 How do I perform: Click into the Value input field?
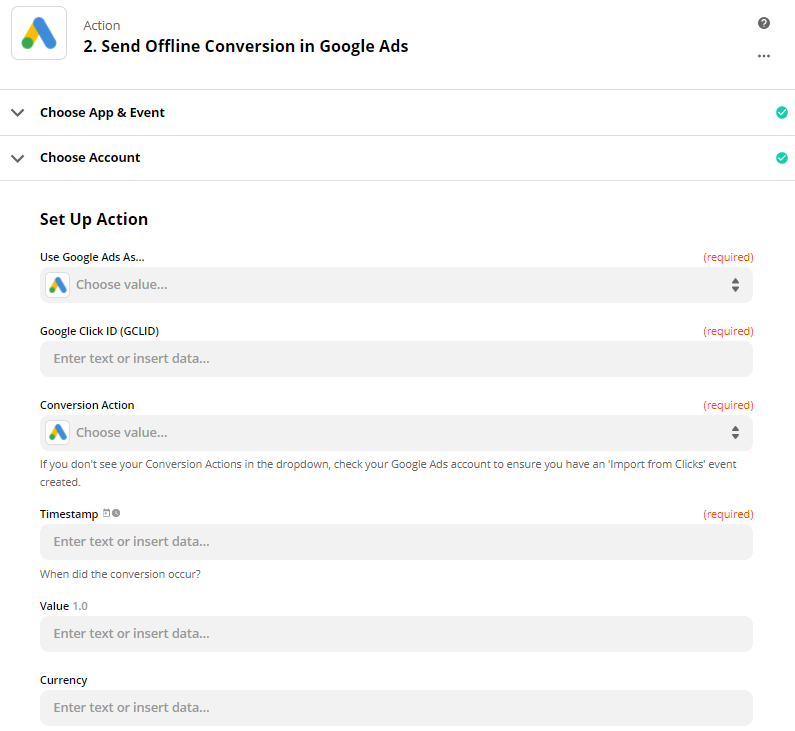click(x=396, y=634)
